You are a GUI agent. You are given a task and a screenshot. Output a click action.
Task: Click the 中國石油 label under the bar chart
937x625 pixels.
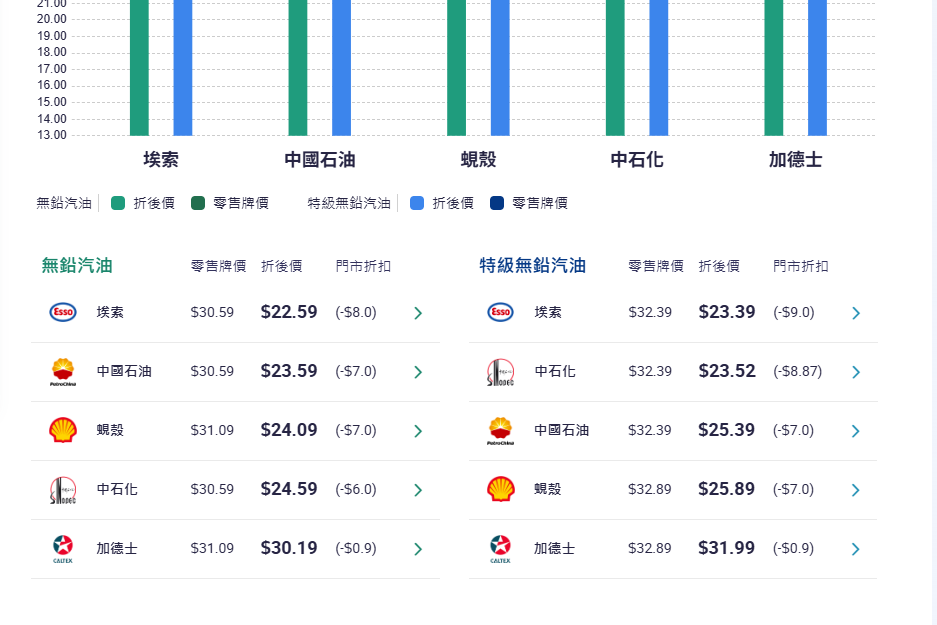319,160
